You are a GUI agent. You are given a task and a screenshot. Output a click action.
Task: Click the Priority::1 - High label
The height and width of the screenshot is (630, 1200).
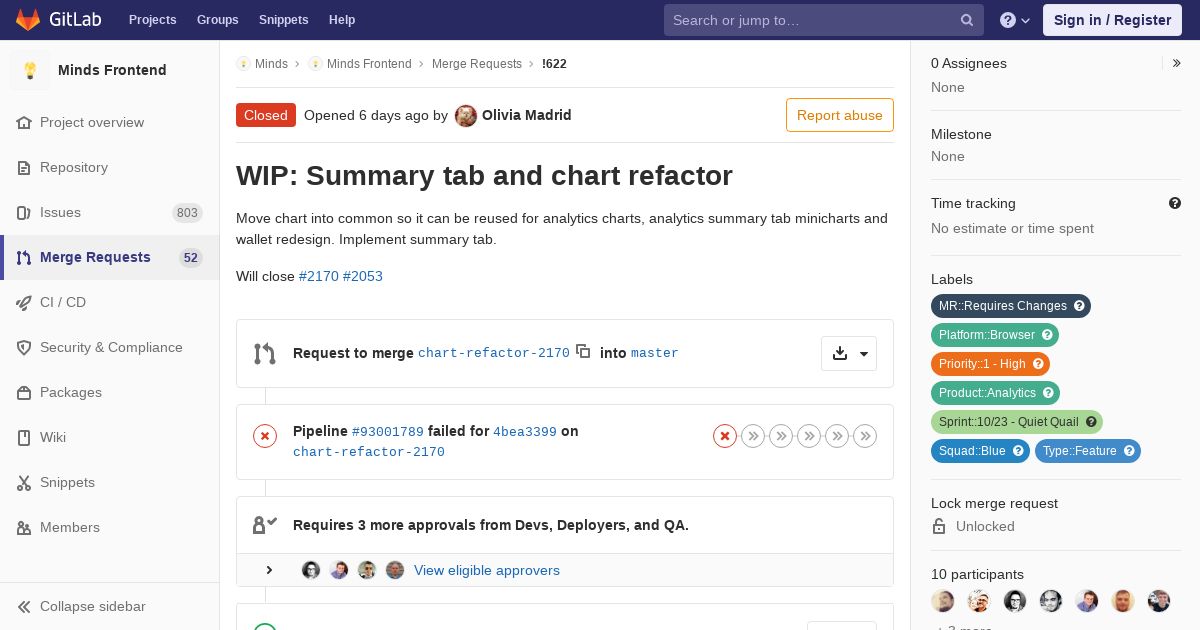(x=990, y=364)
